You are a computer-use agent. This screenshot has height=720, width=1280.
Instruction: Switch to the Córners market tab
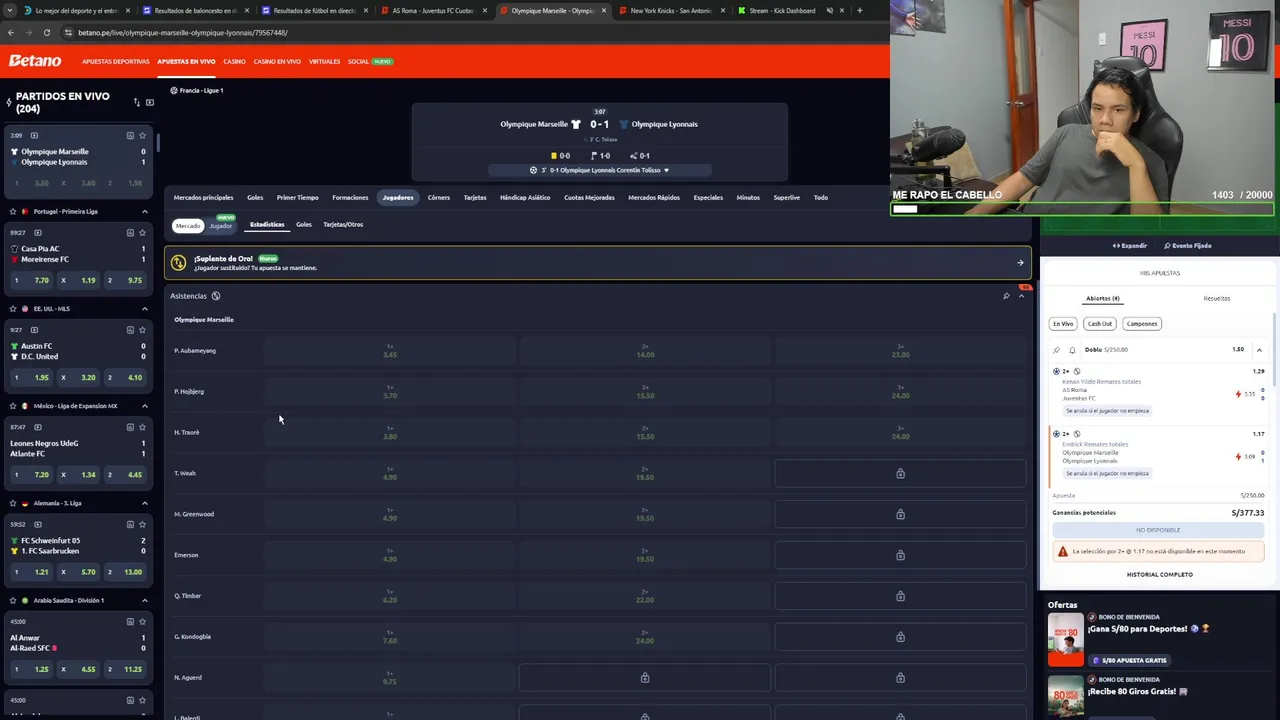point(439,198)
